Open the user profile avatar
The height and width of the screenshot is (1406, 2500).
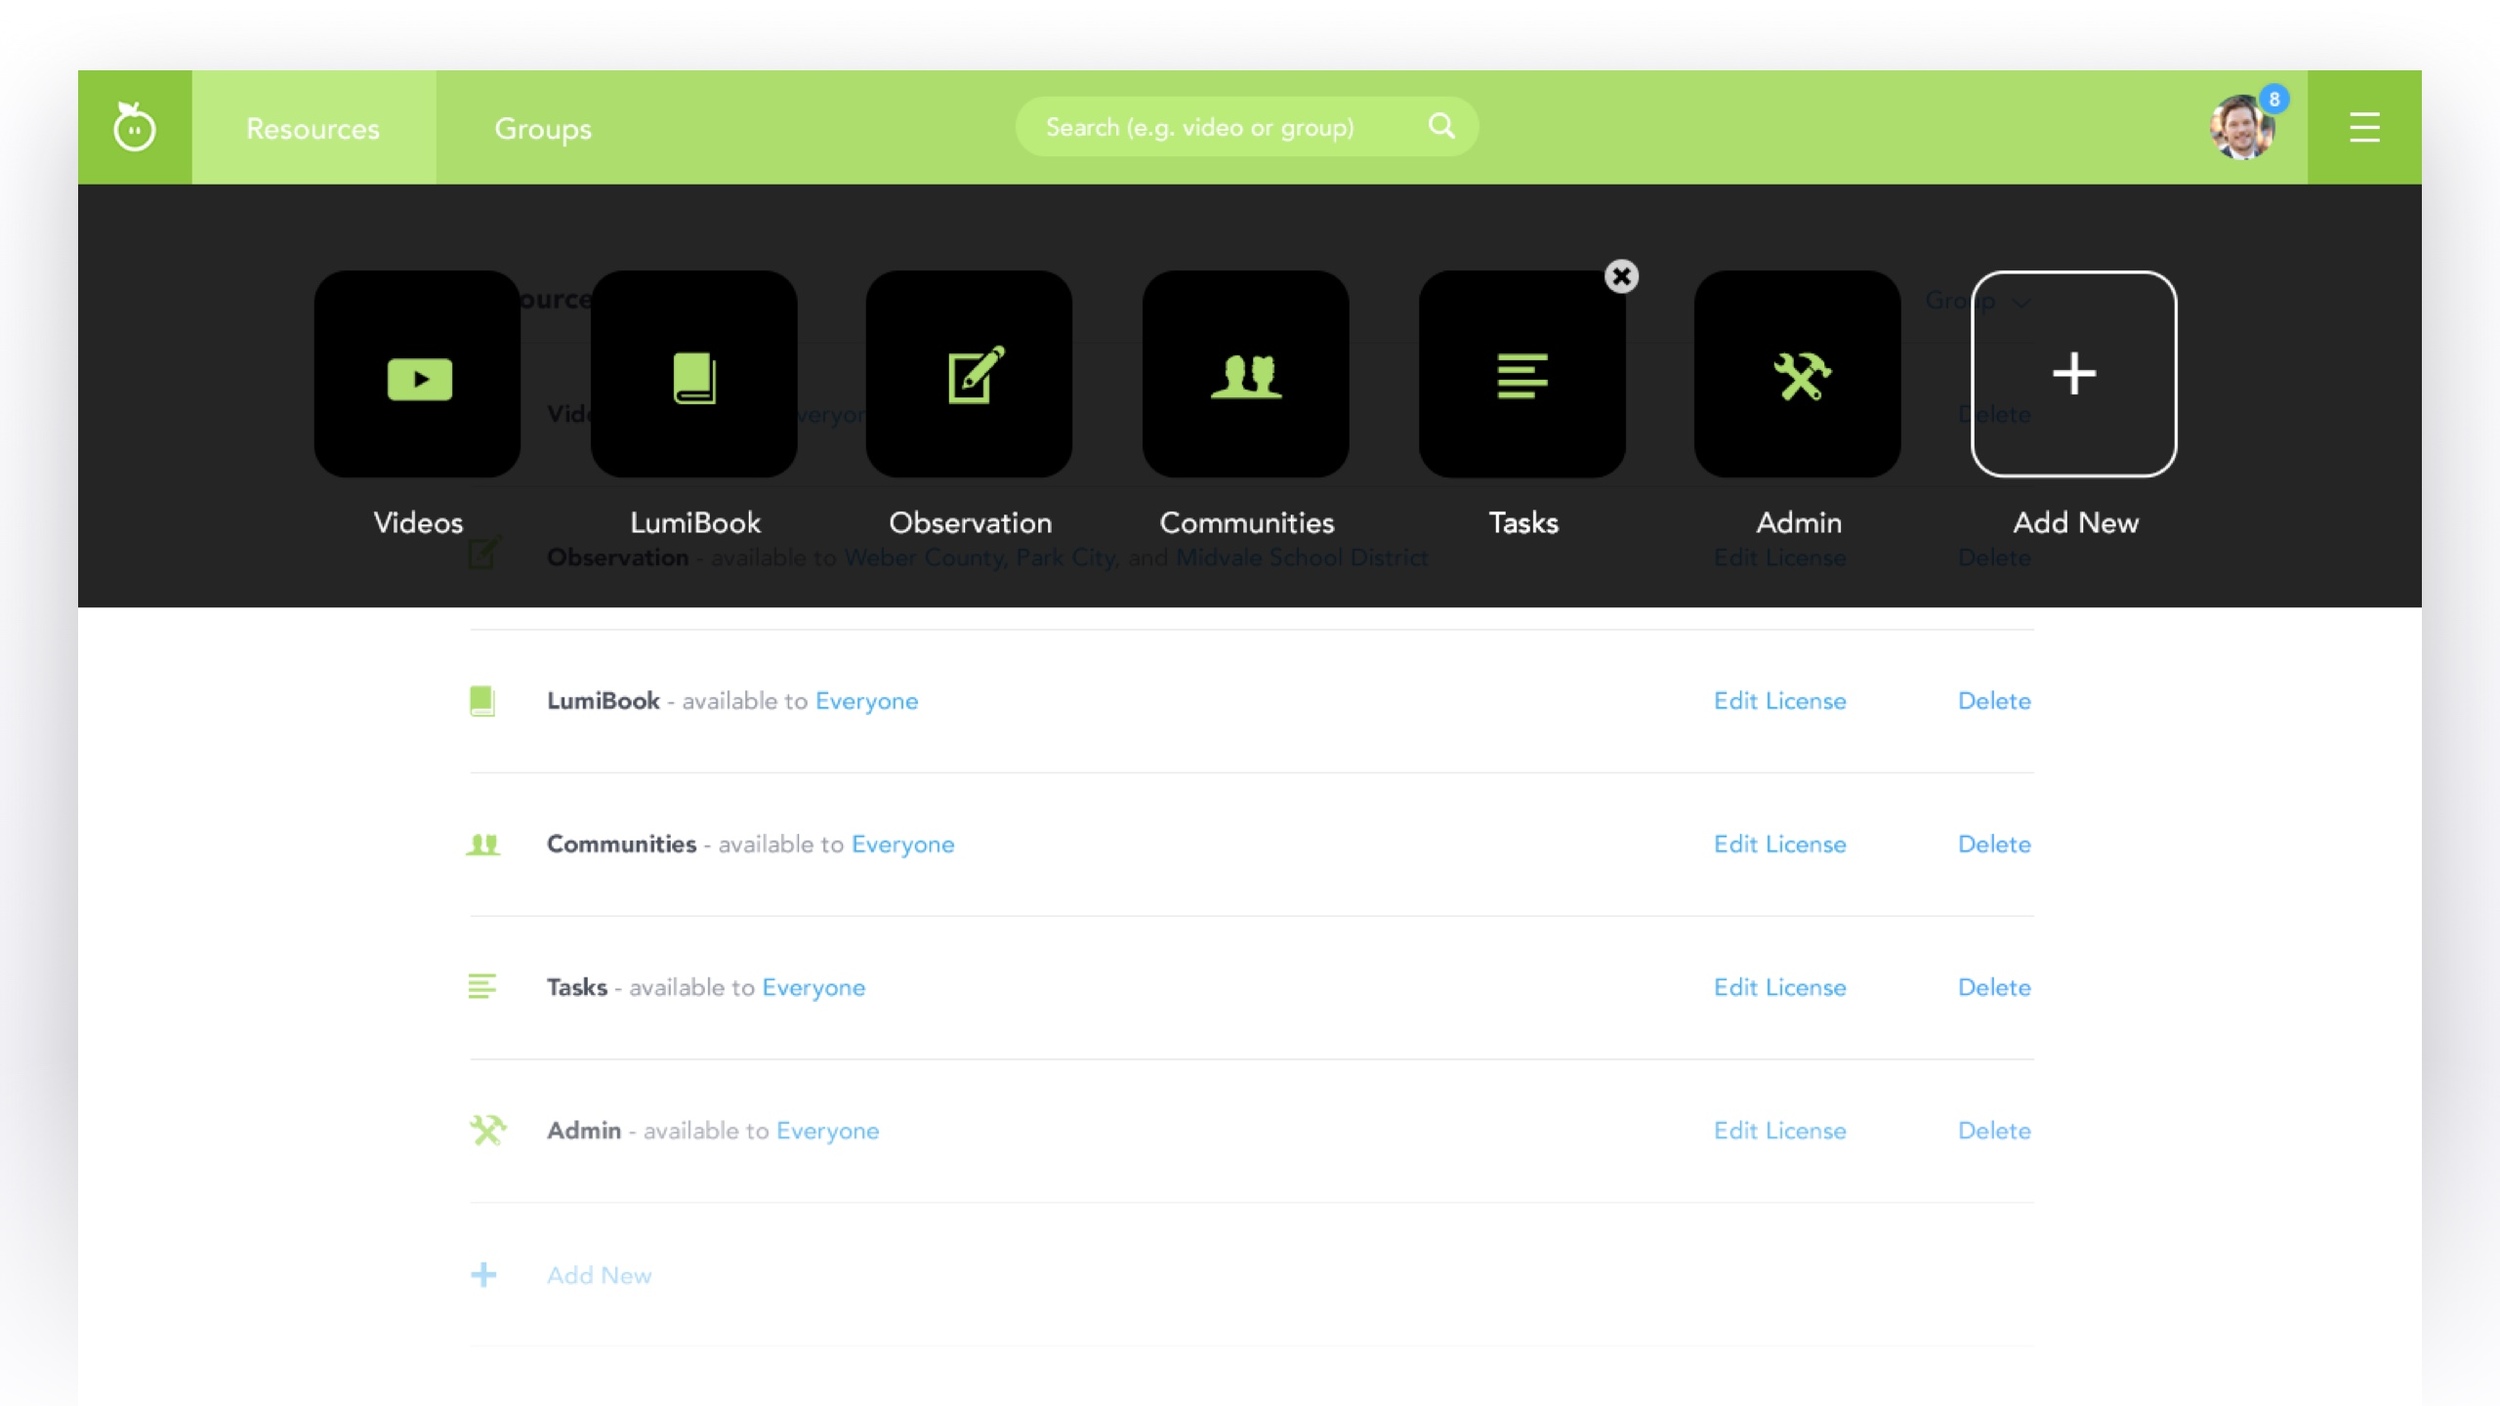click(2241, 128)
